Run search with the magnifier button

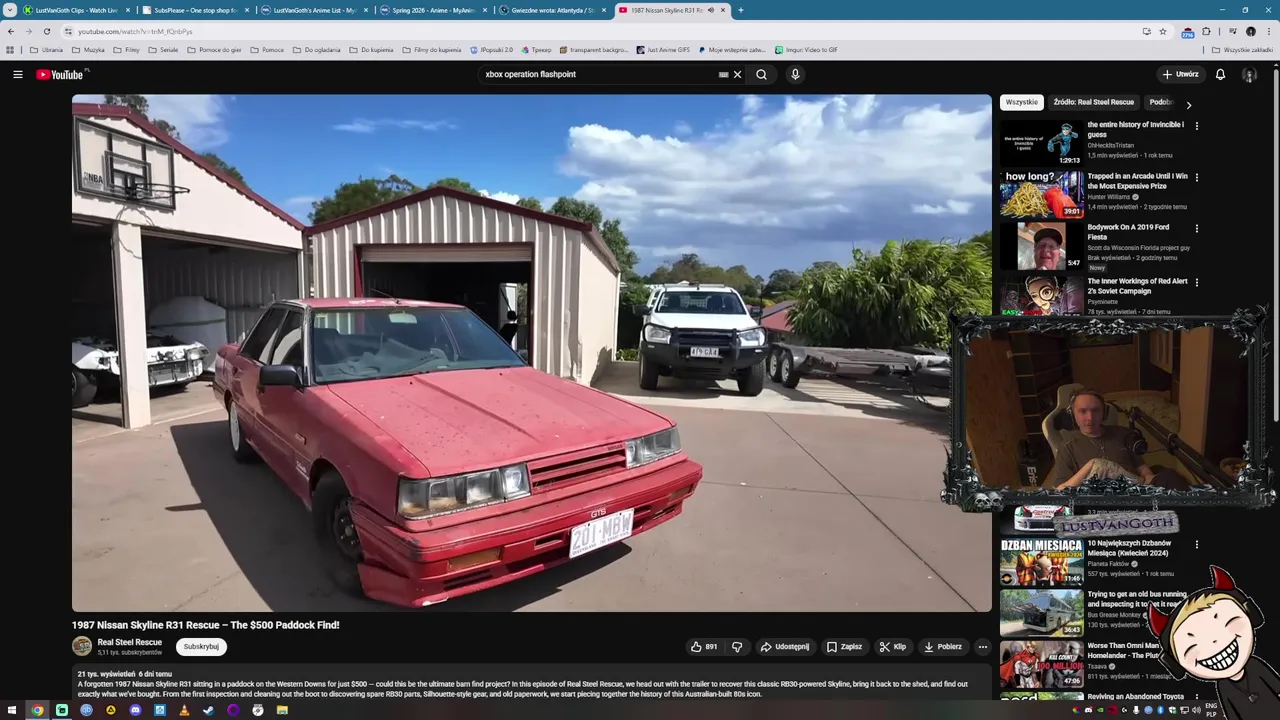pos(762,74)
